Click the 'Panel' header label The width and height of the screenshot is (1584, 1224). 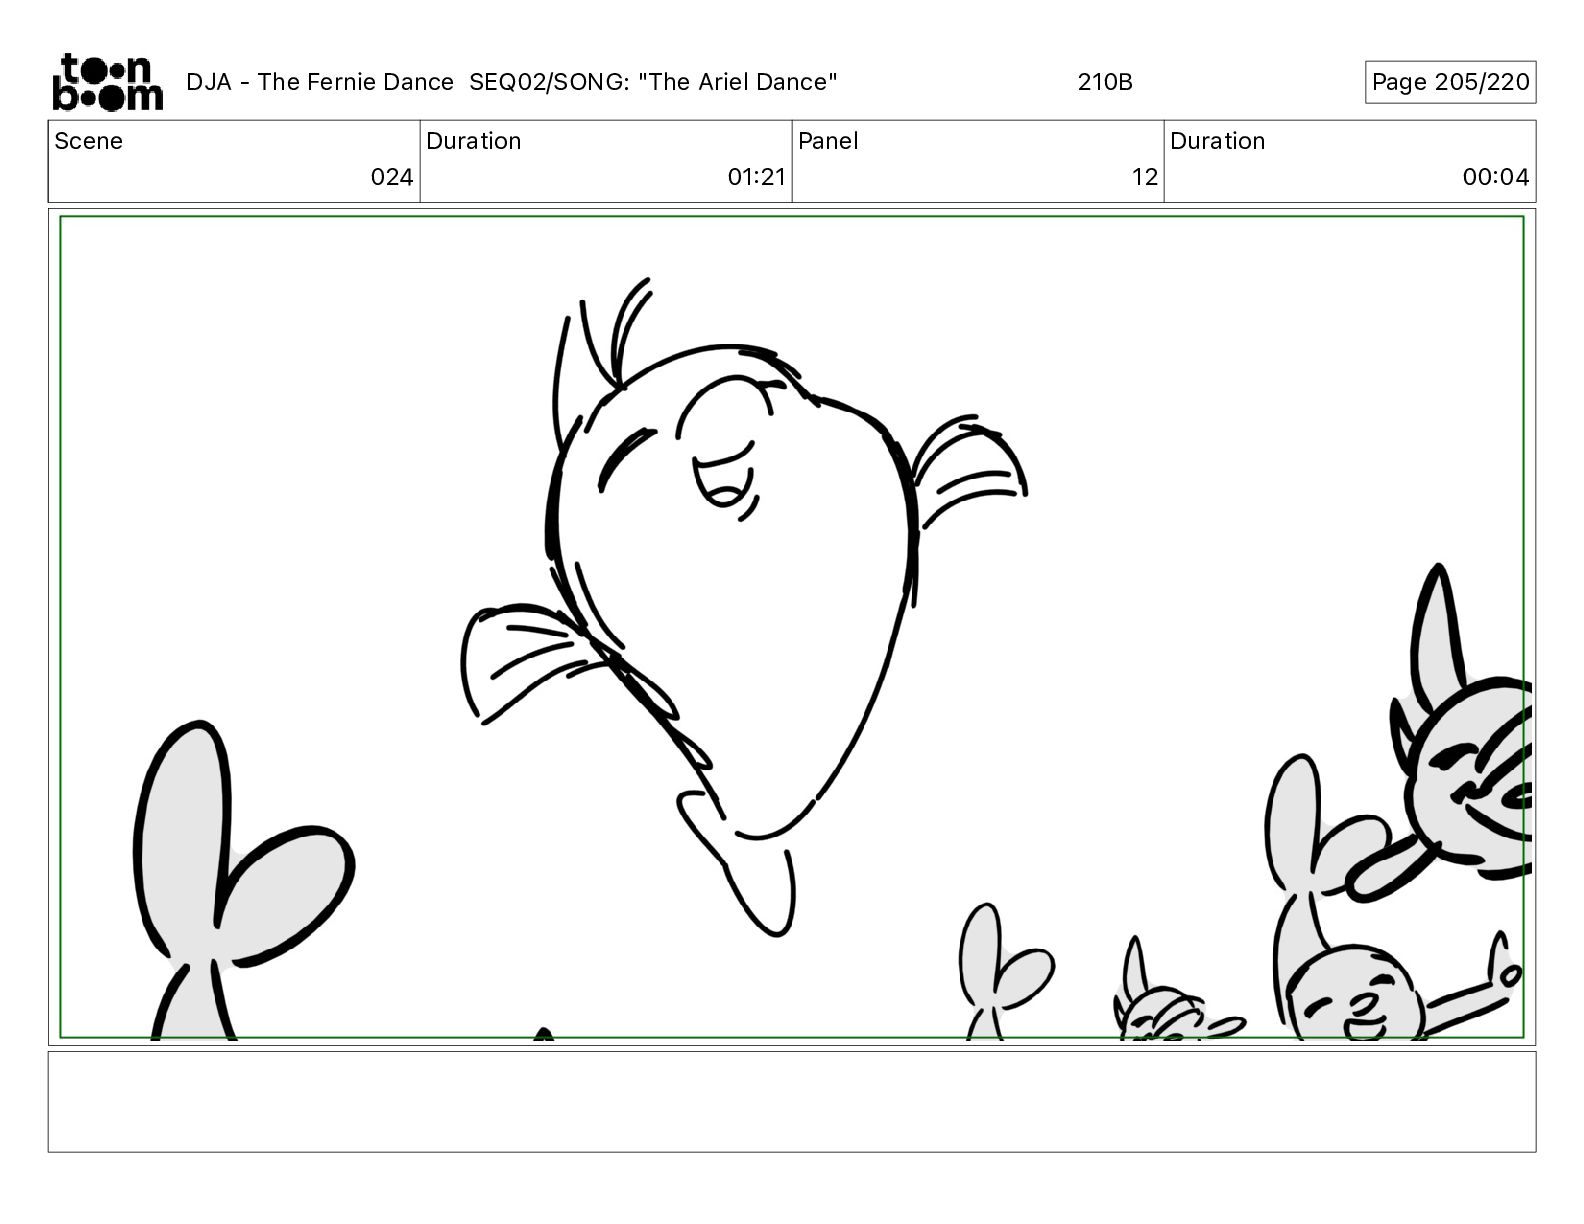(x=828, y=141)
